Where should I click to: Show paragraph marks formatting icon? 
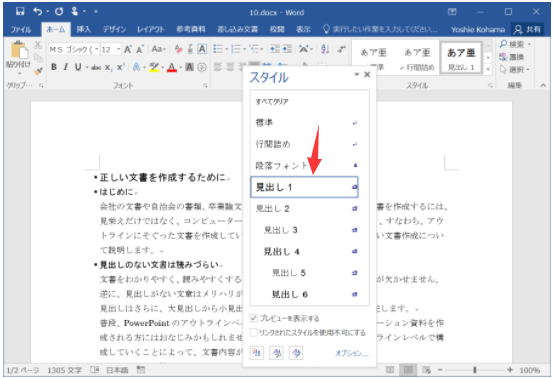(x=341, y=49)
